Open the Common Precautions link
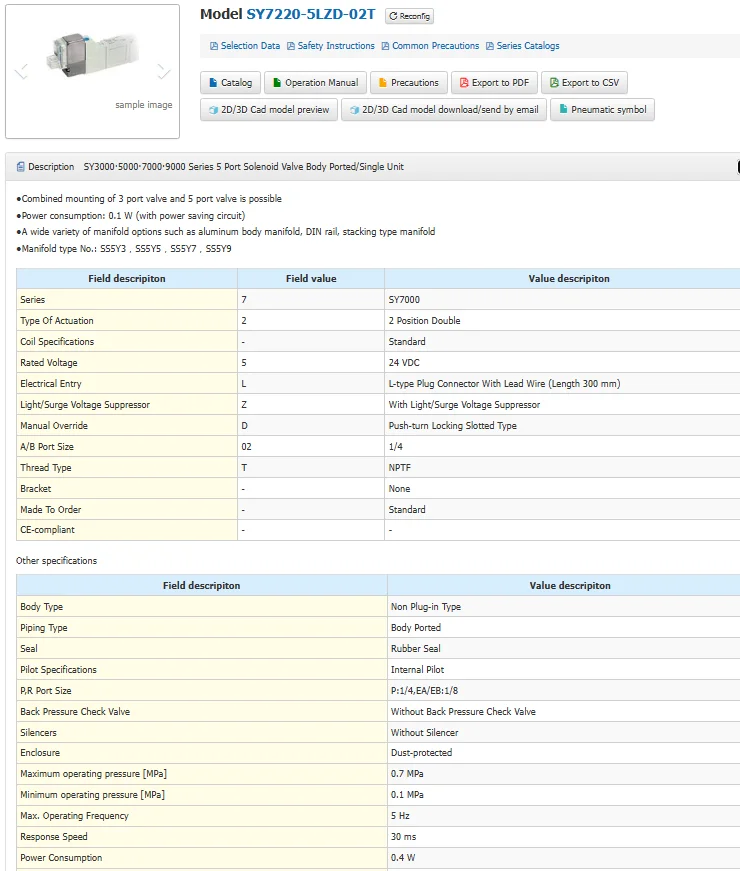Viewport: 740px width, 871px height. [435, 46]
